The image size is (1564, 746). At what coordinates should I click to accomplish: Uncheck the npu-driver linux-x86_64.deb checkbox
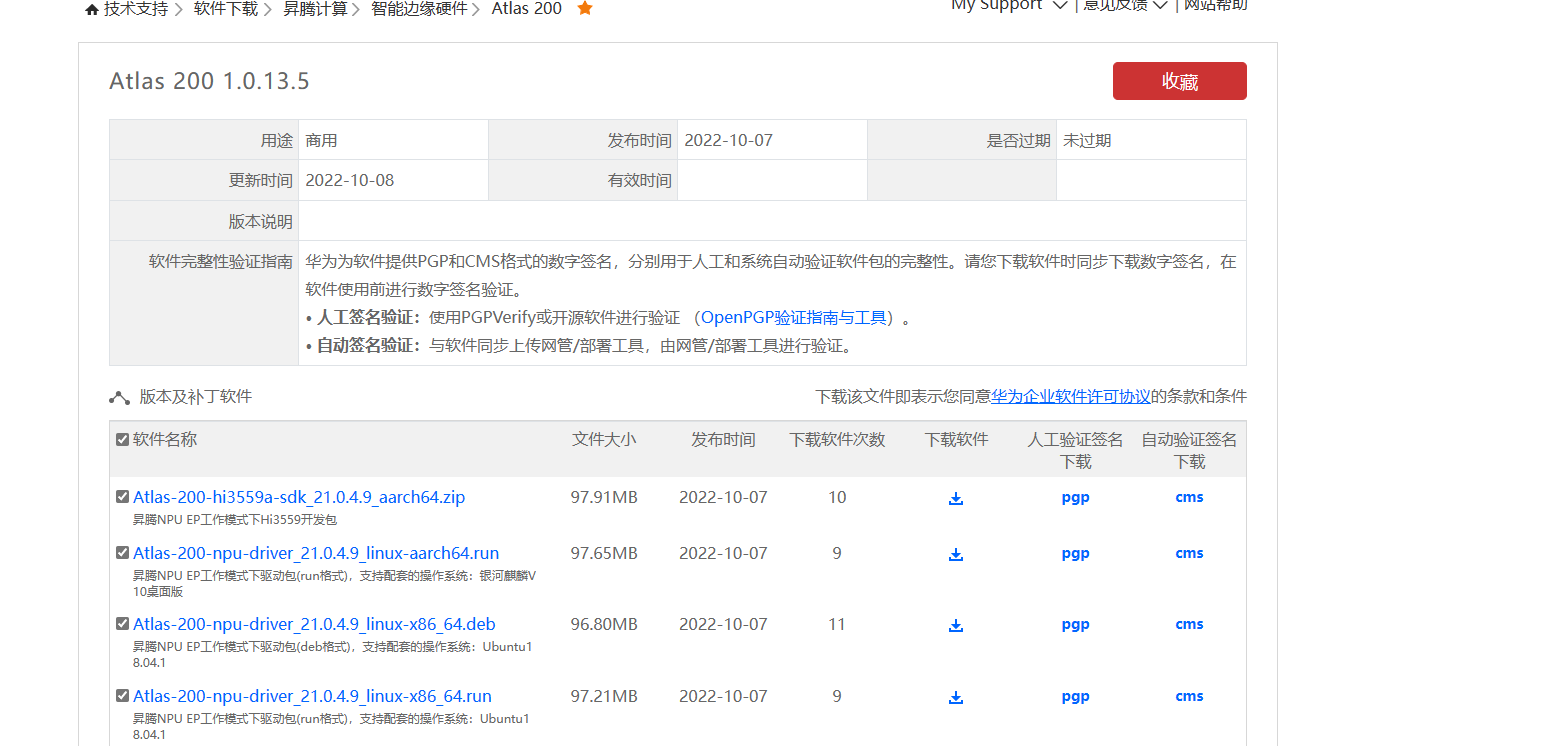point(122,623)
